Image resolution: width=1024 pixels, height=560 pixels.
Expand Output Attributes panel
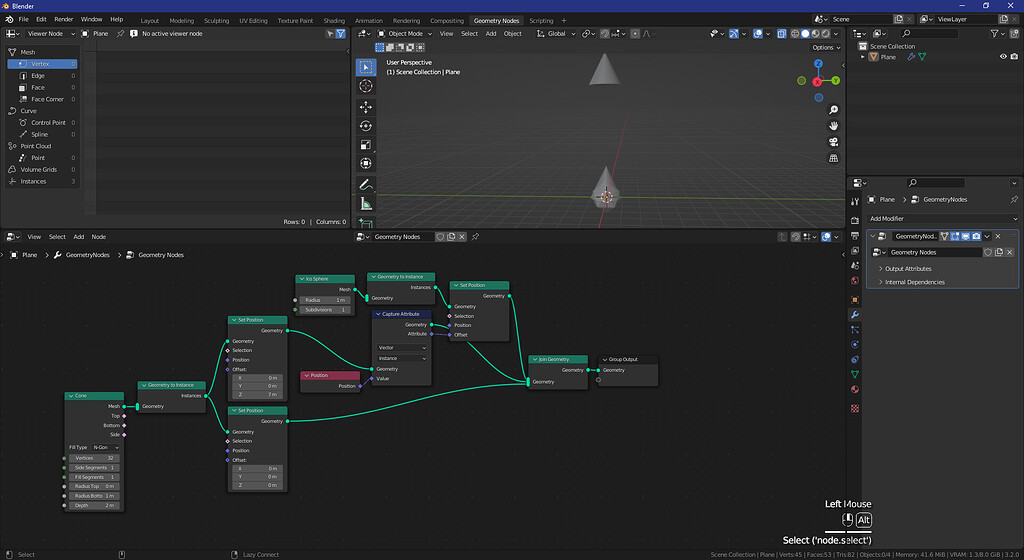908,269
